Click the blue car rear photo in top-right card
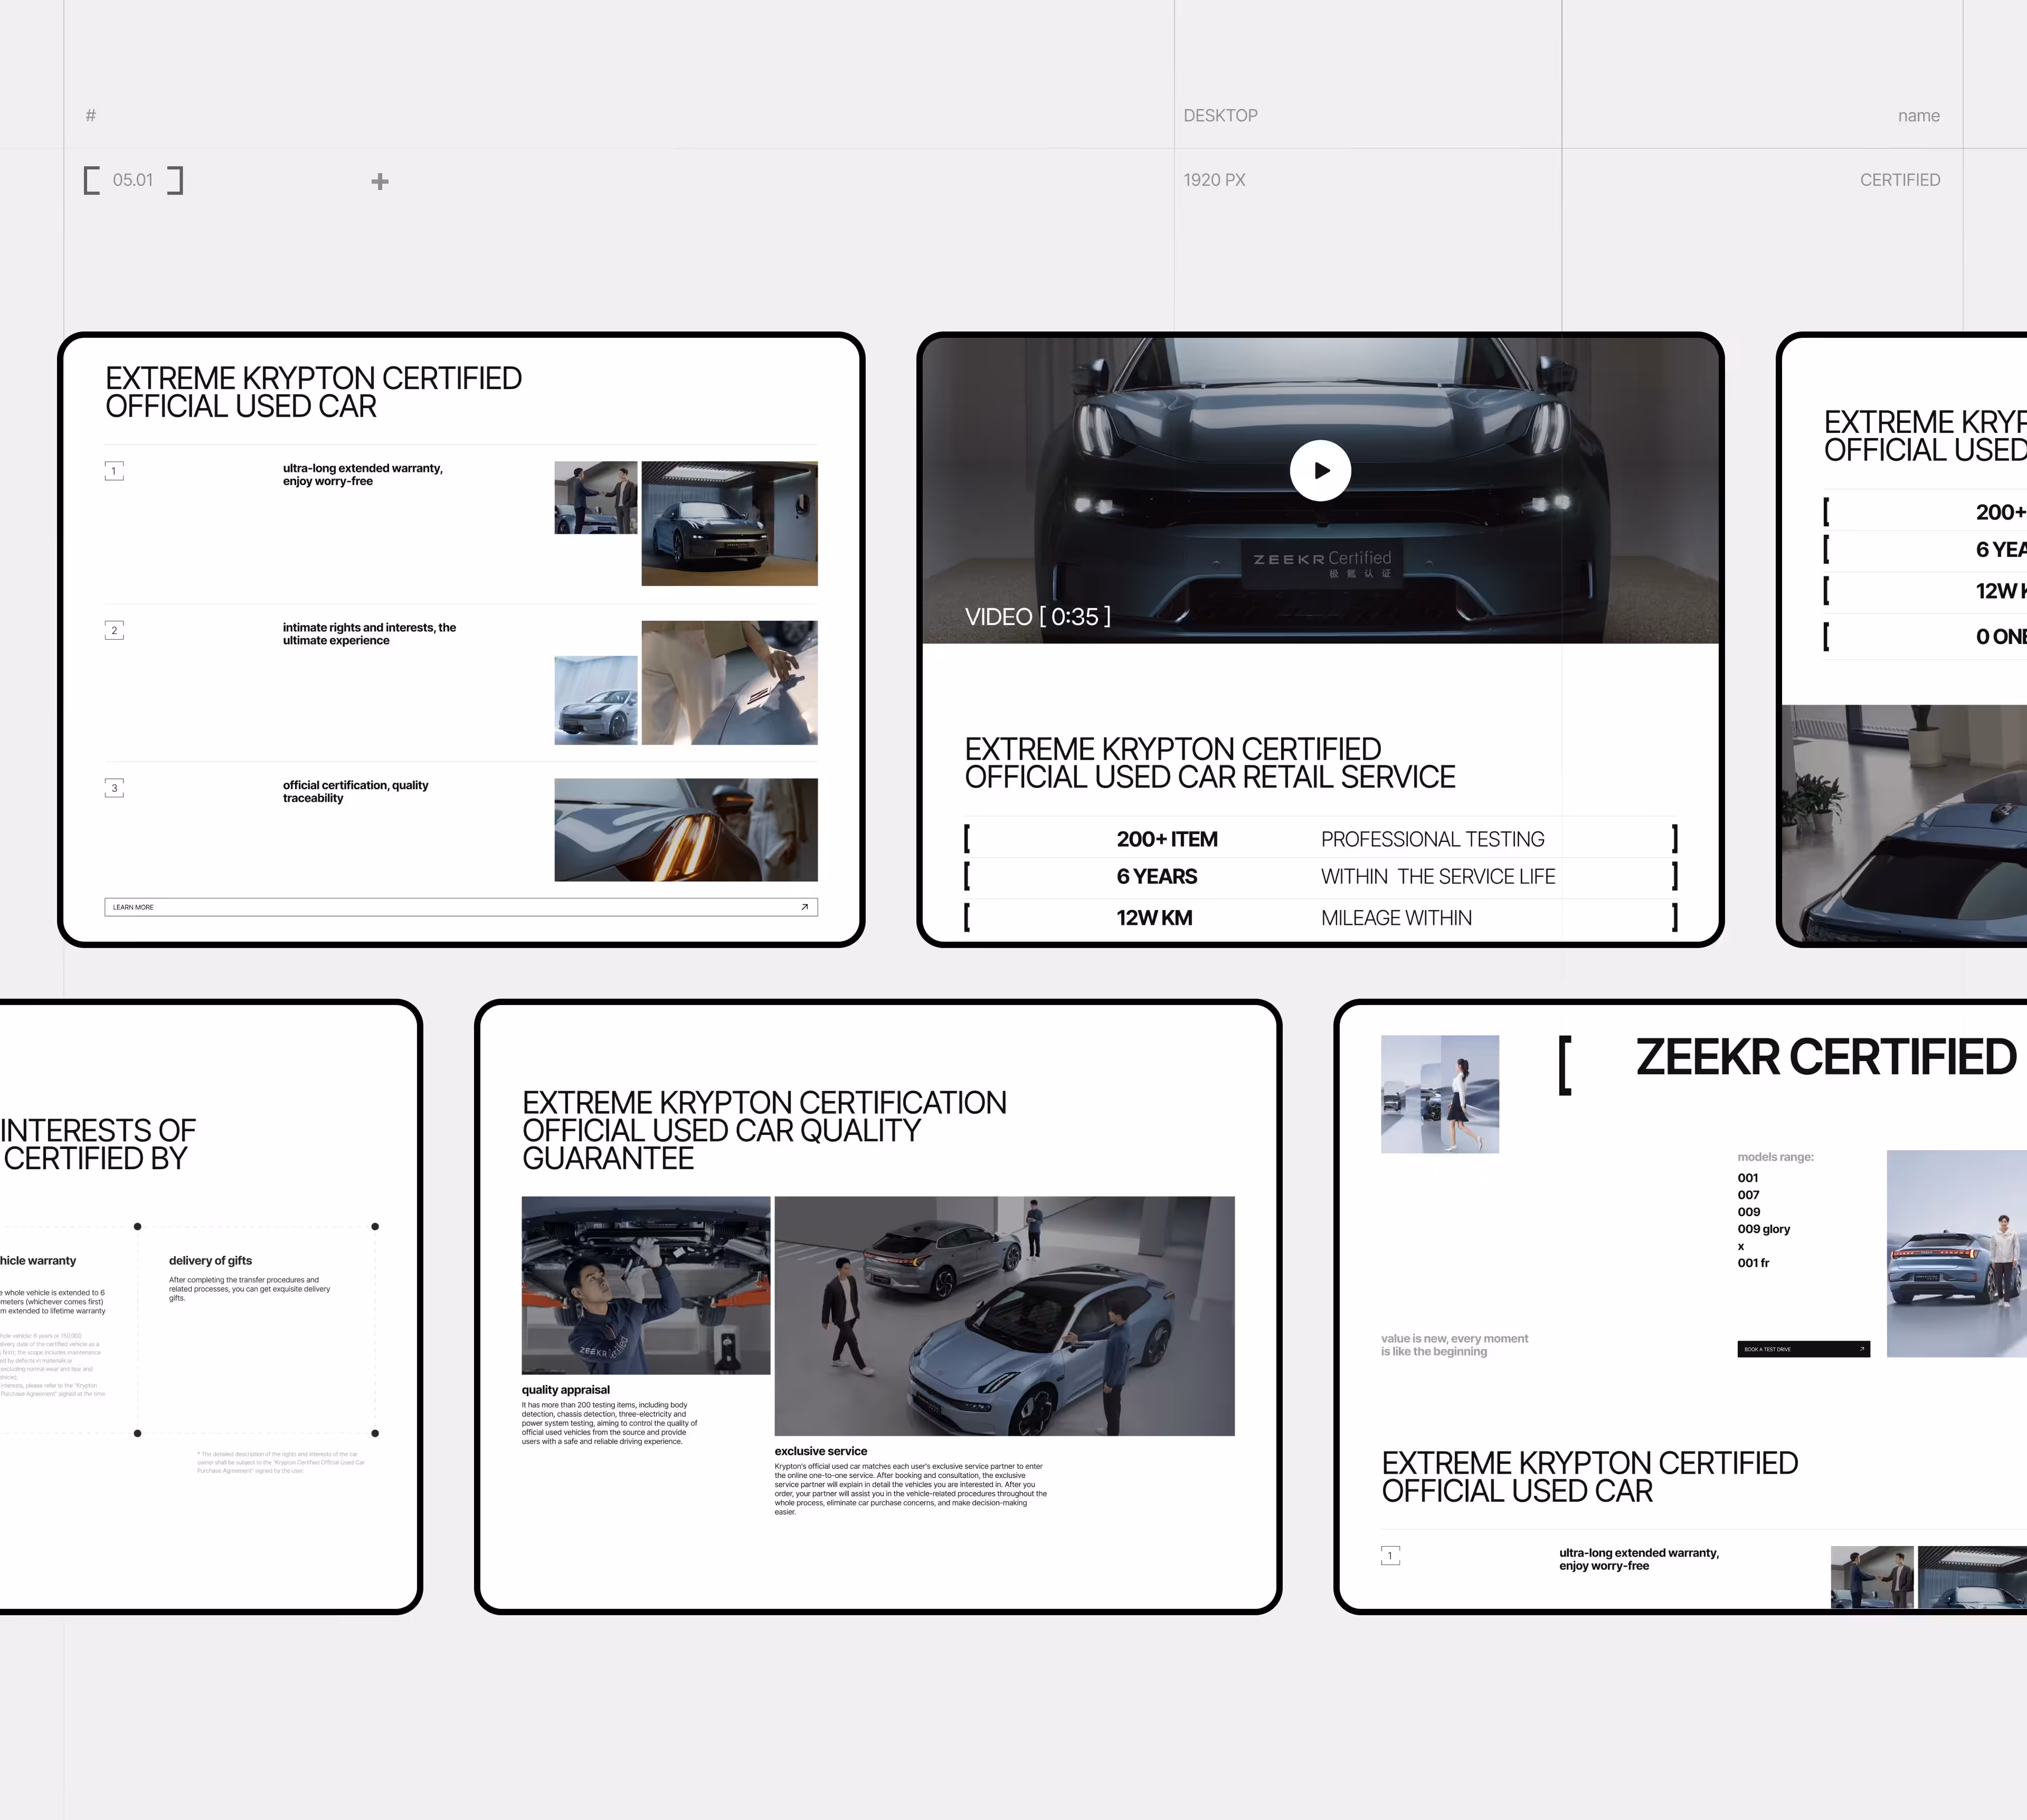2027x1820 pixels. [1904, 822]
